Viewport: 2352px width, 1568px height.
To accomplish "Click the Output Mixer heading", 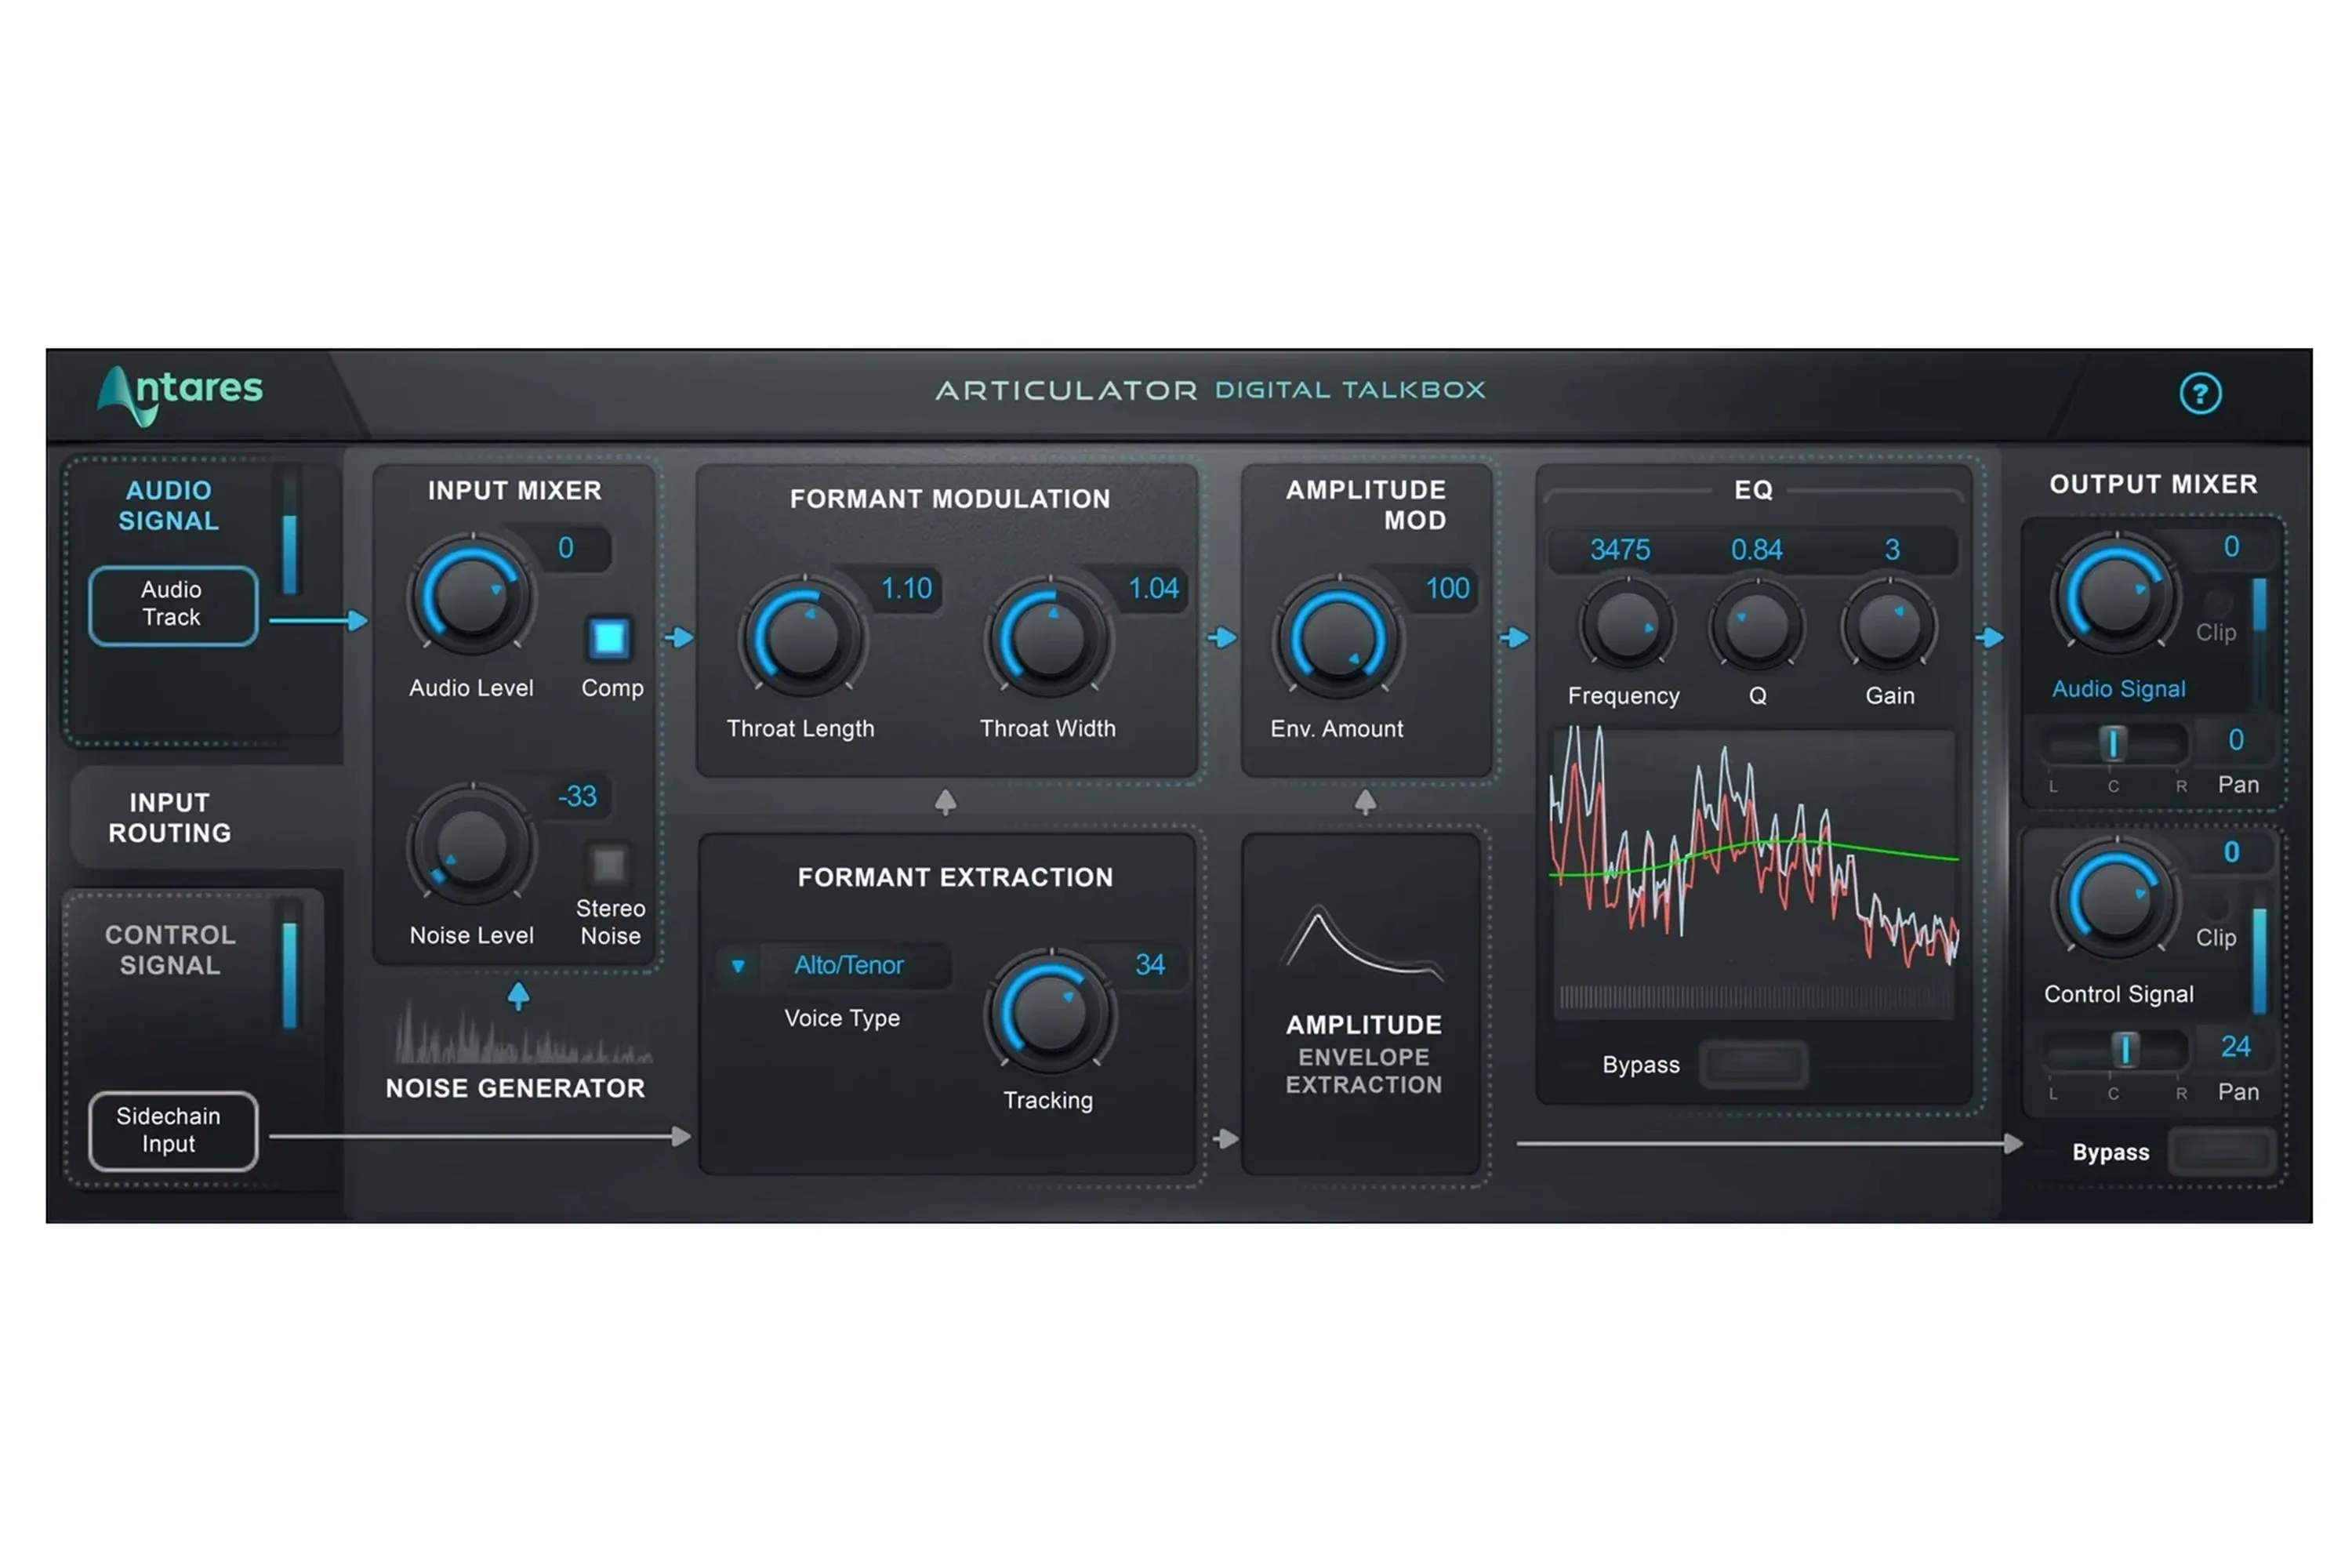I will 2153,484.
